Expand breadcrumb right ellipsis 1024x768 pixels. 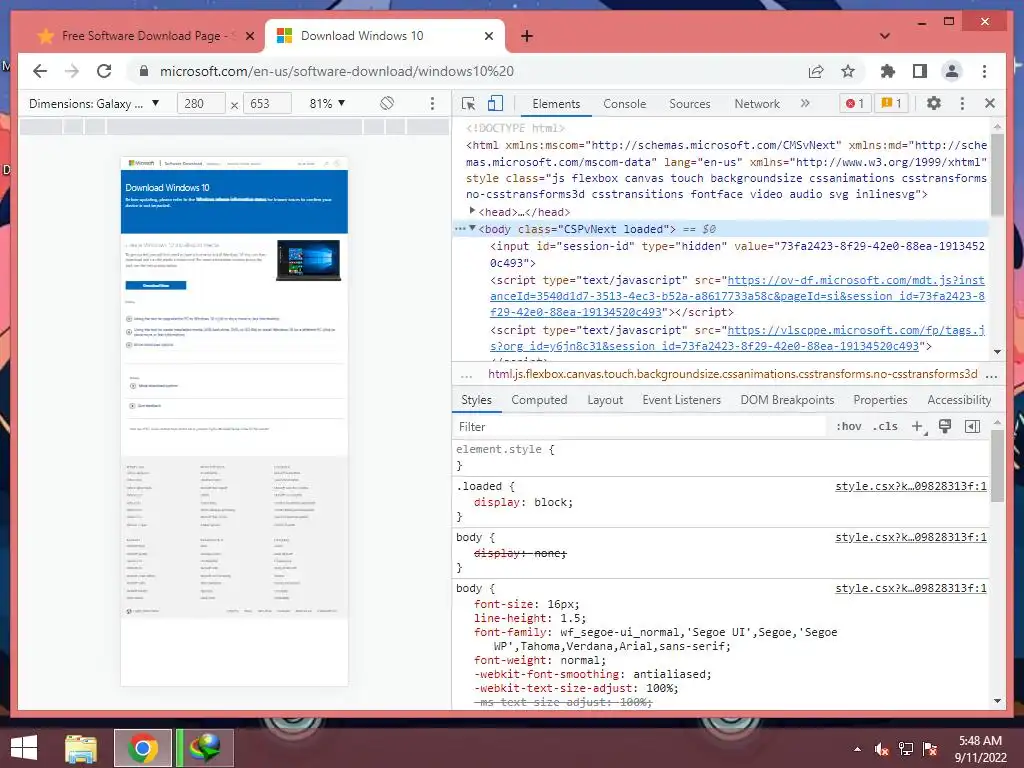991,375
